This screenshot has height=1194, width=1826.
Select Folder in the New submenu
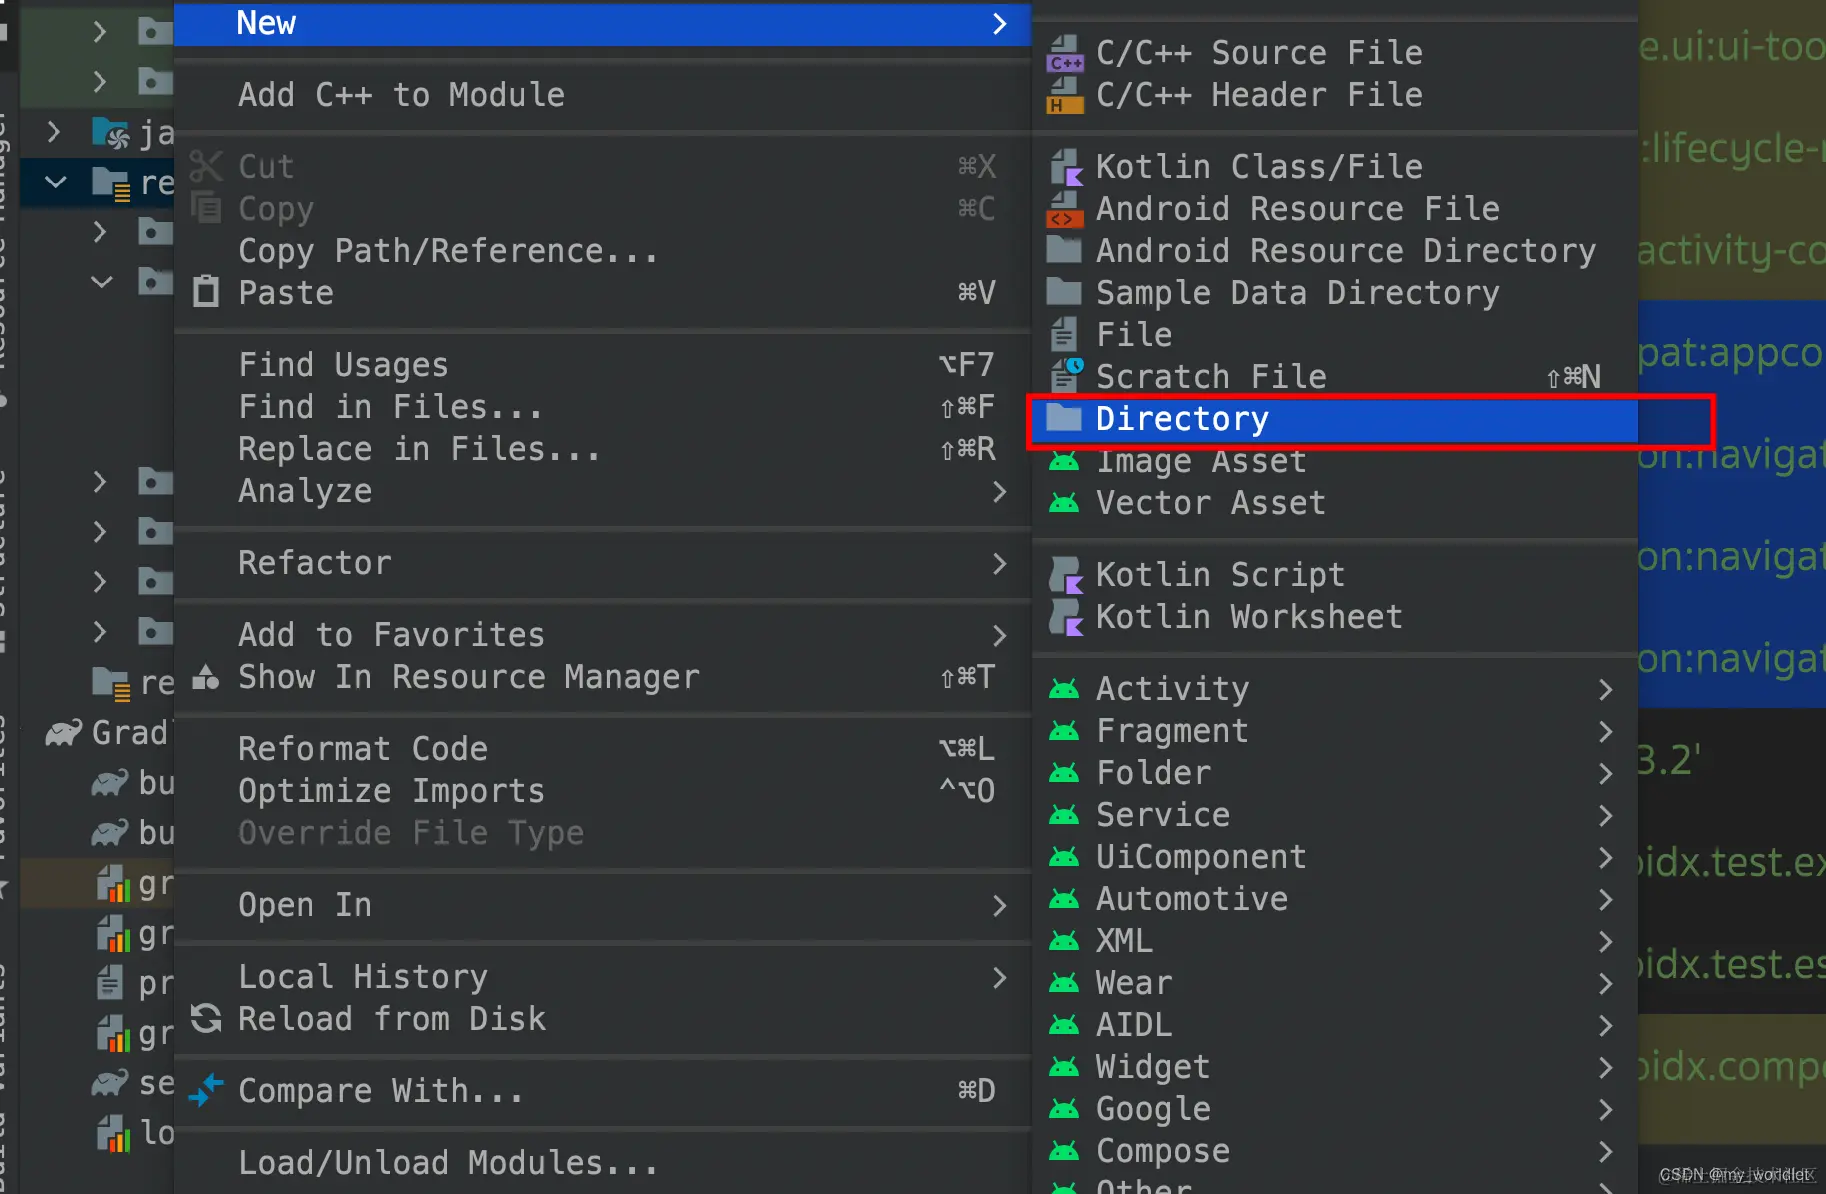coord(1335,773)
